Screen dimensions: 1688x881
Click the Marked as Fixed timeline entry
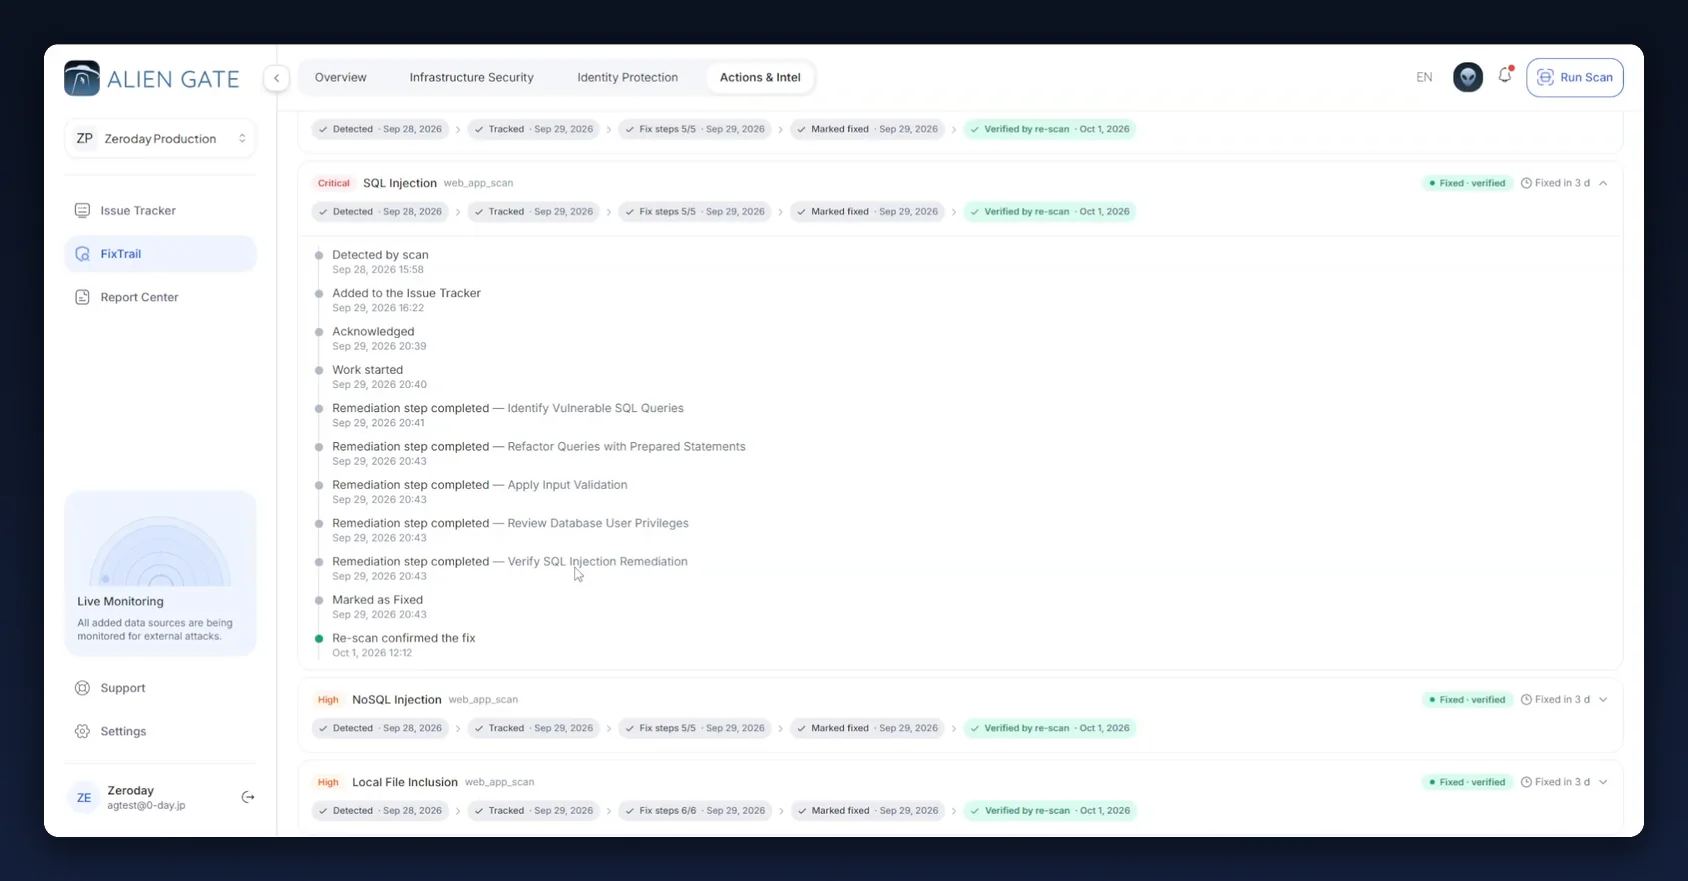378,607
